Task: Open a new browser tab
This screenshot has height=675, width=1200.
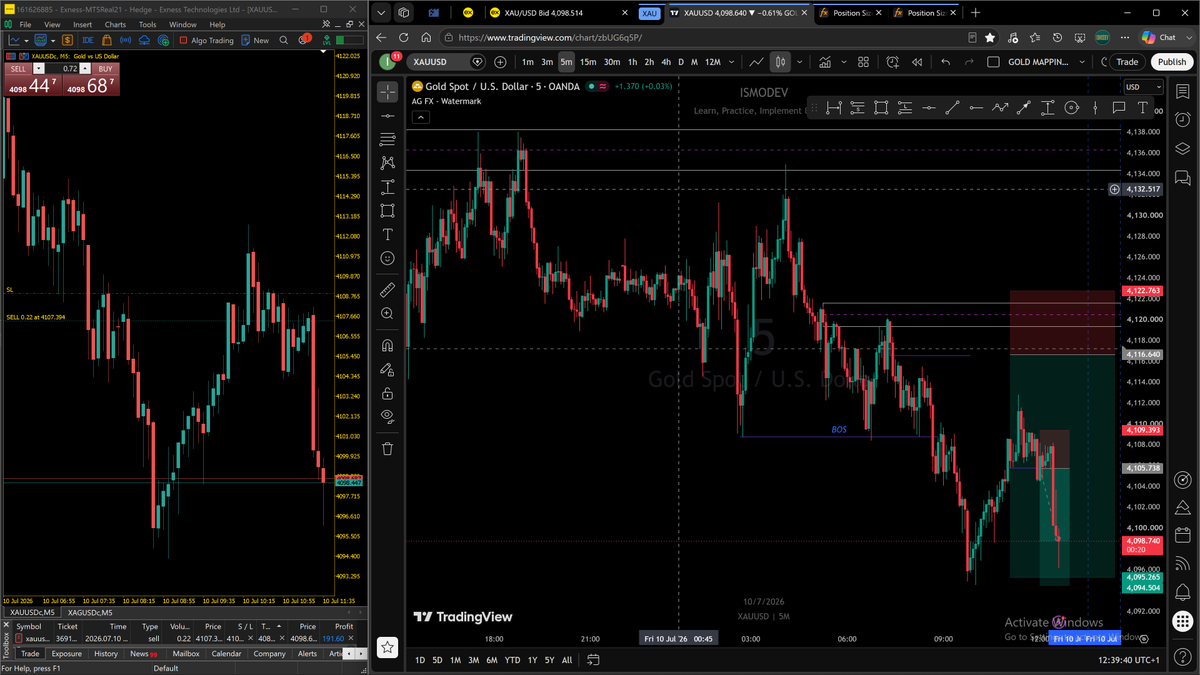Action: click(975, 13)
